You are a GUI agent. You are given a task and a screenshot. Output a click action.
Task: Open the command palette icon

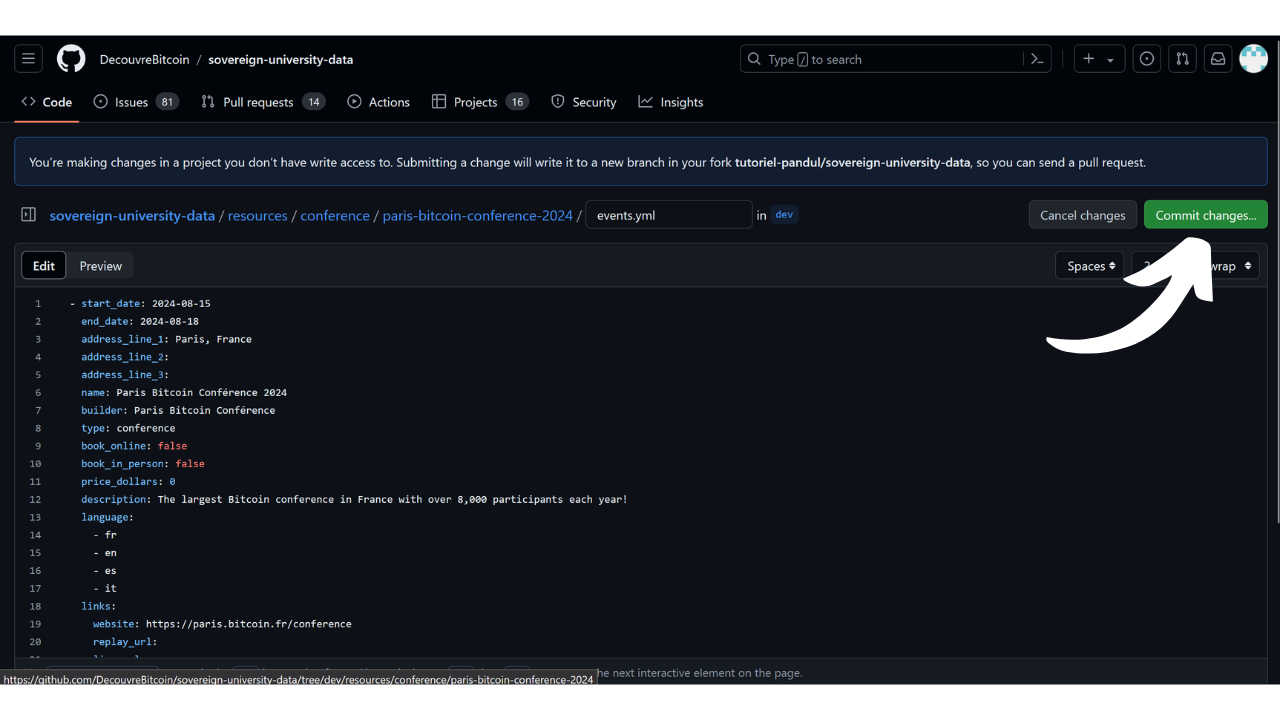pyautogui.click(x=1037, y=59)
